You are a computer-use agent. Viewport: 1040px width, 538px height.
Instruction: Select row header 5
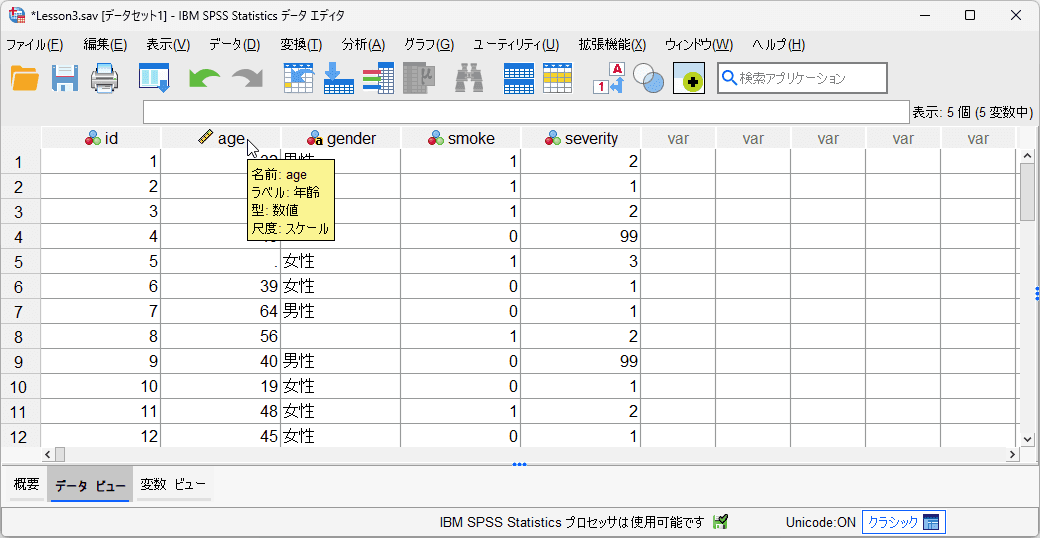(x=20, y=262)
